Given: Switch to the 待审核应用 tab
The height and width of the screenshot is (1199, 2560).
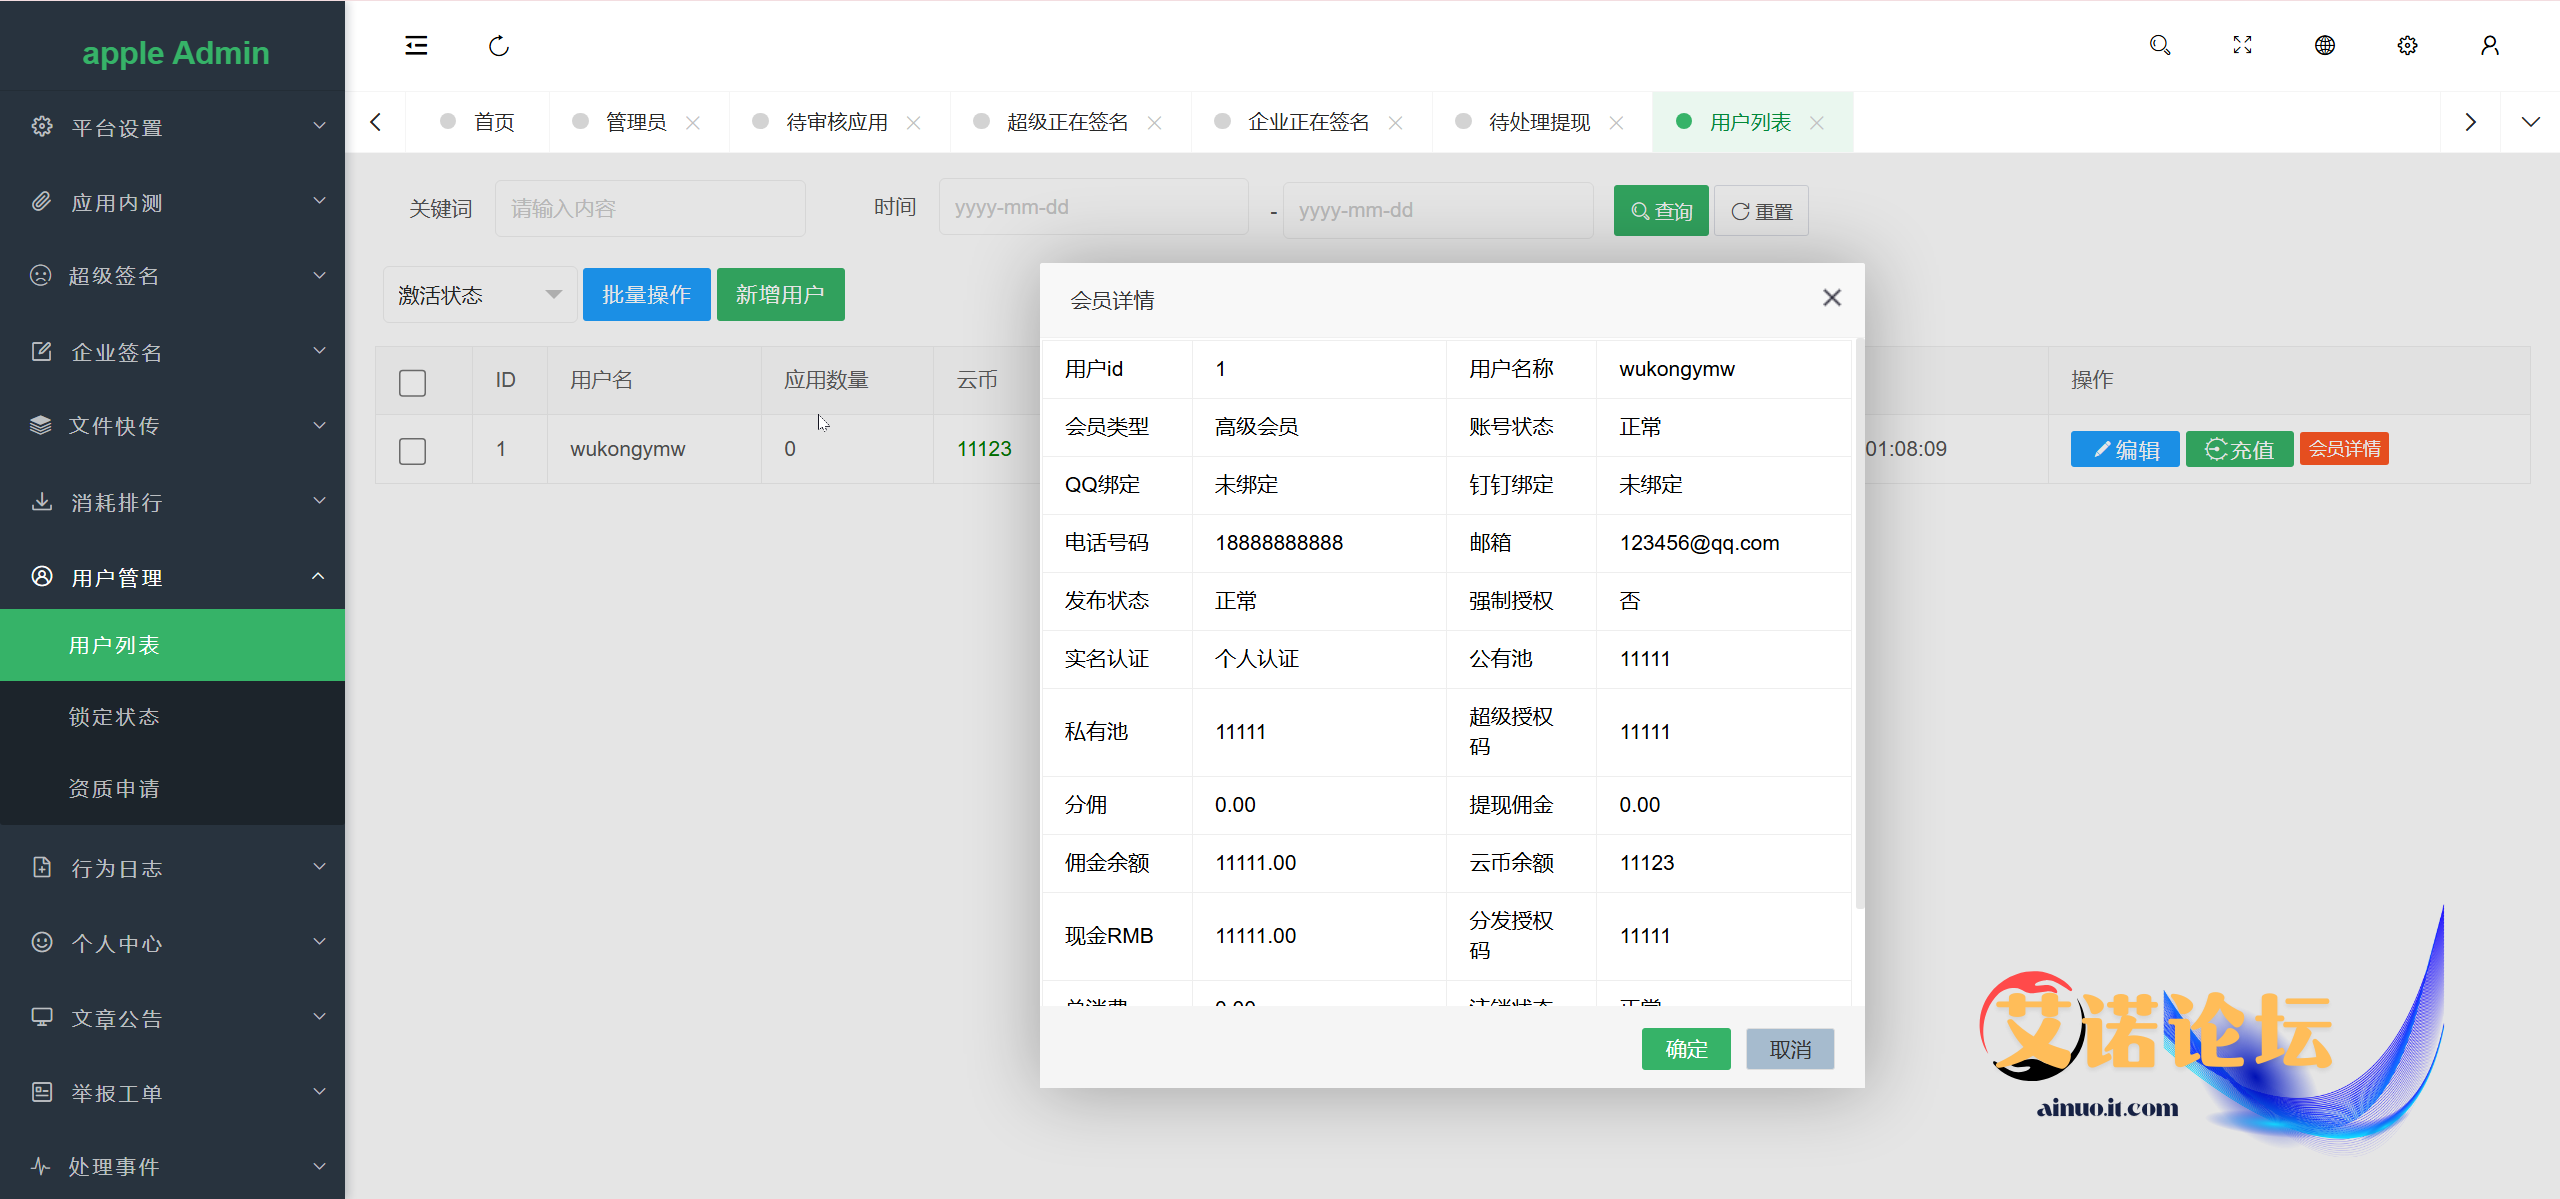Looking at the screenshot, I should pos(836,122).
